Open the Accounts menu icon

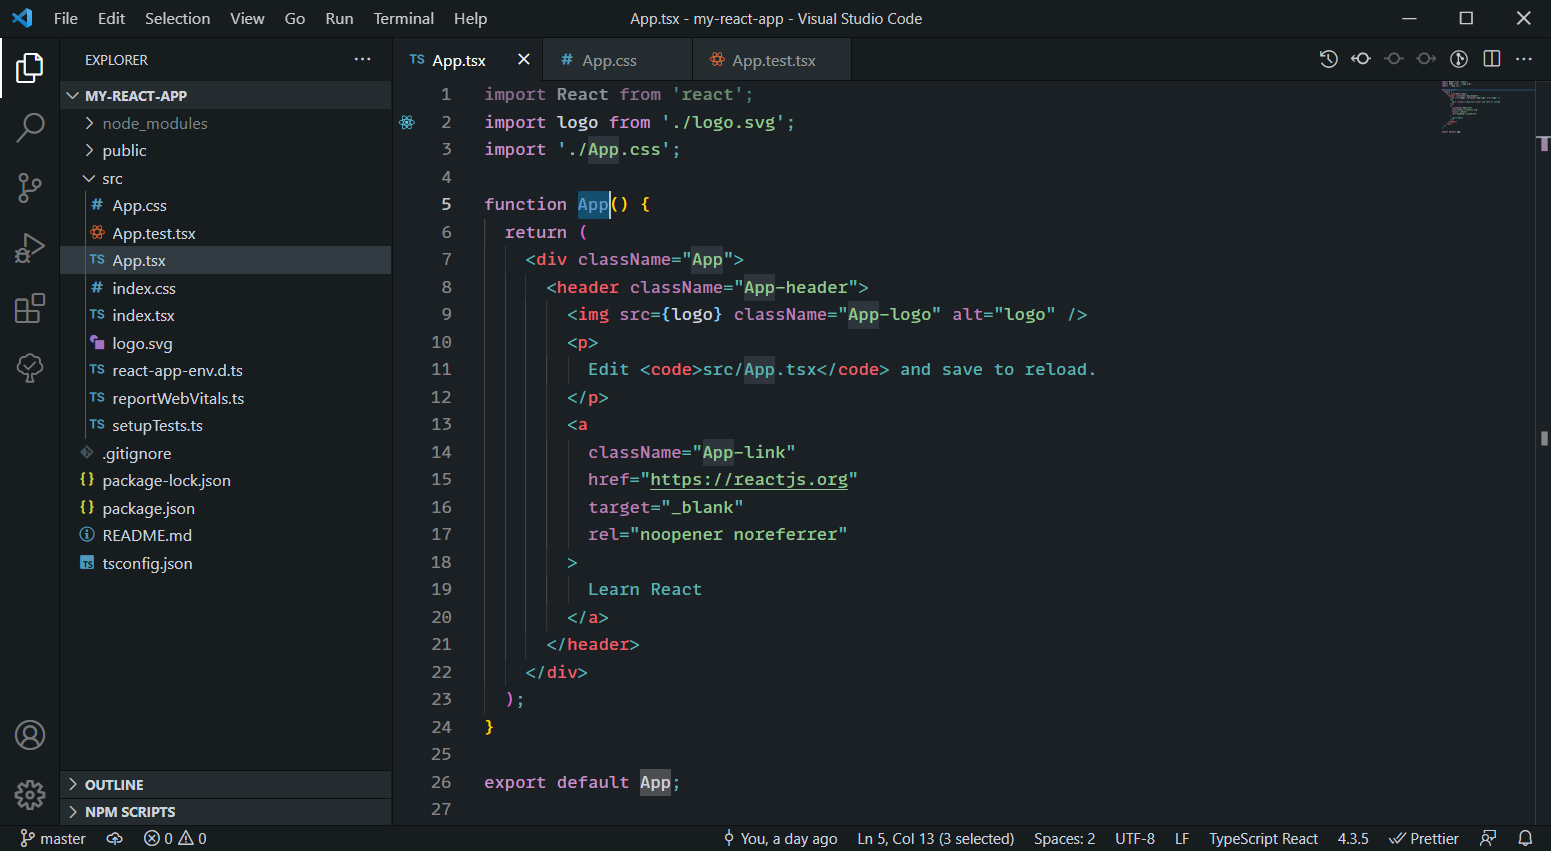[x=30, y=735]
